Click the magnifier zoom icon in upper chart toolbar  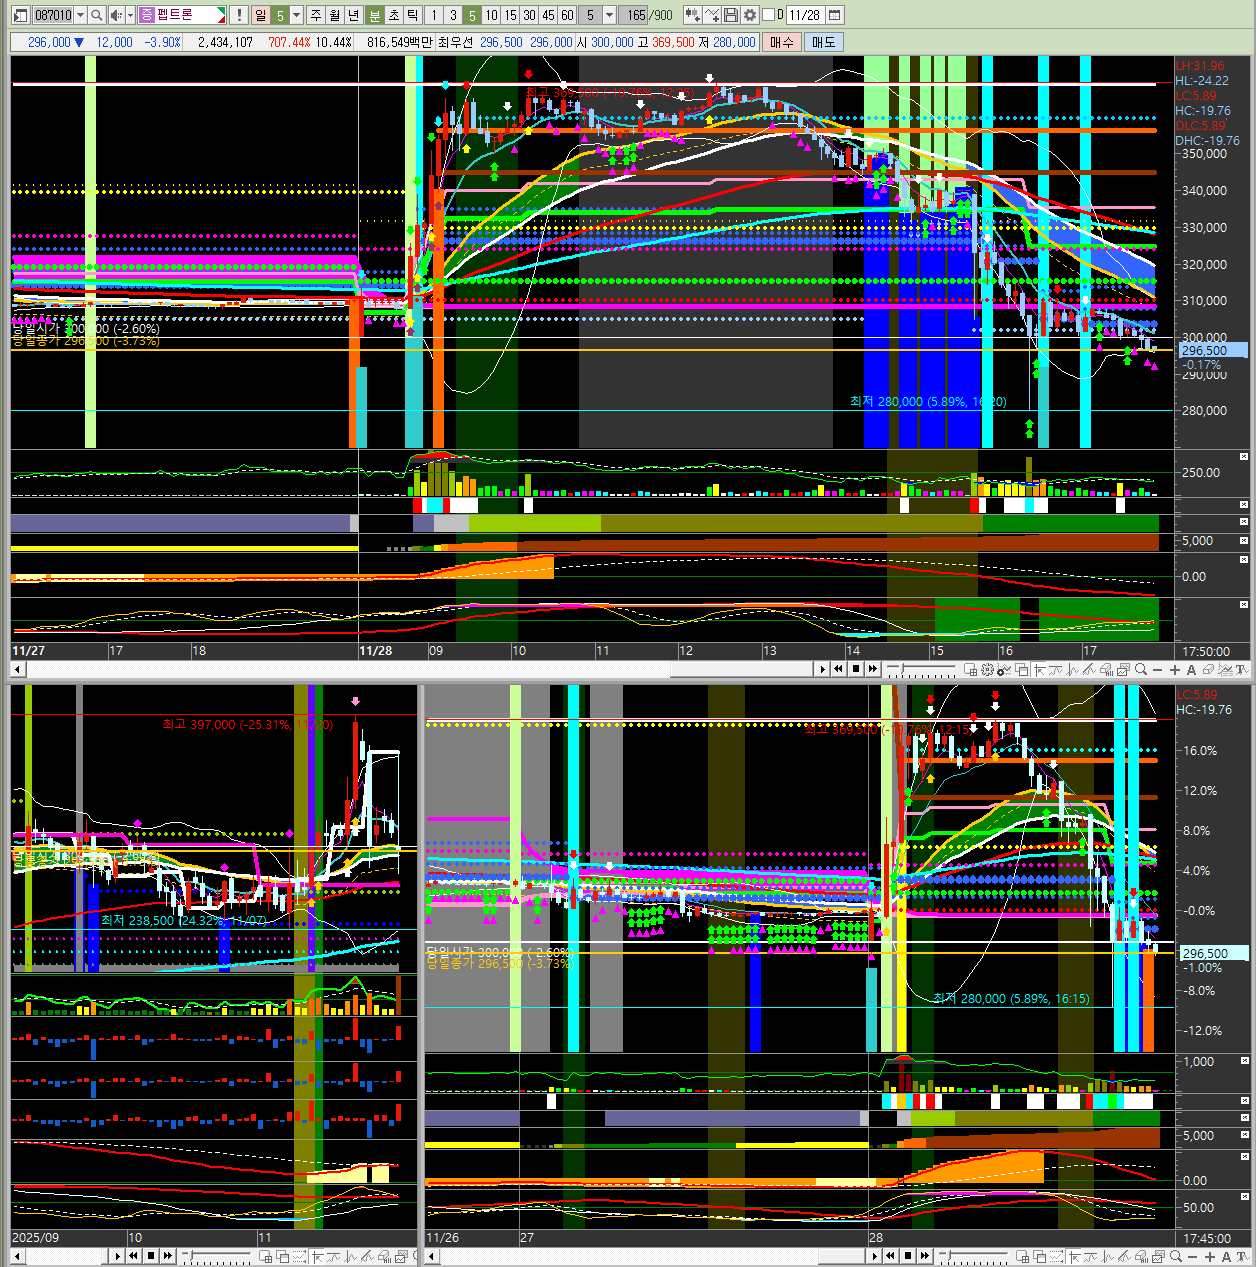point(1141,670)
